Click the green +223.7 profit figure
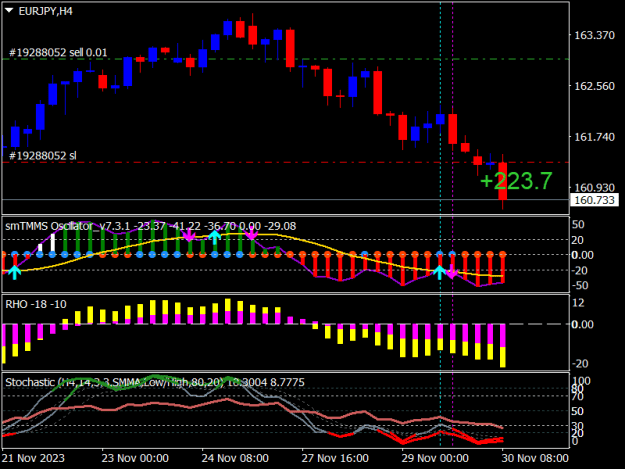625x469 pixels. pos(516,181)
